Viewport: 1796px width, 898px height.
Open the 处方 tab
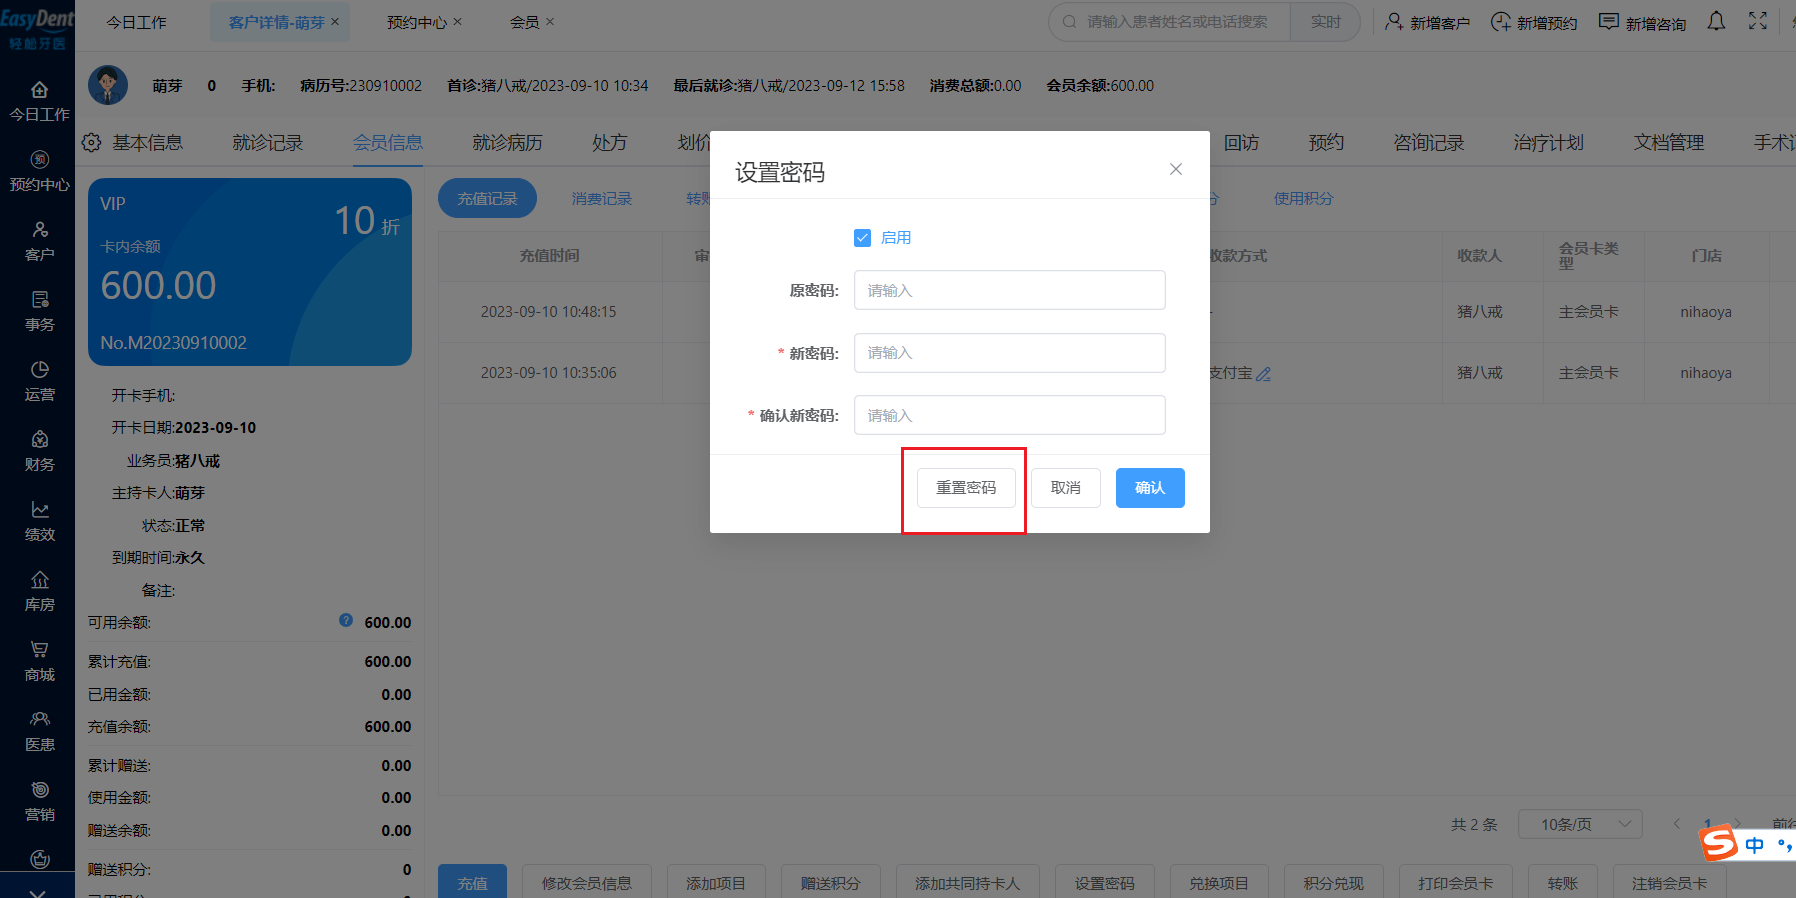(x=610, y=143)
